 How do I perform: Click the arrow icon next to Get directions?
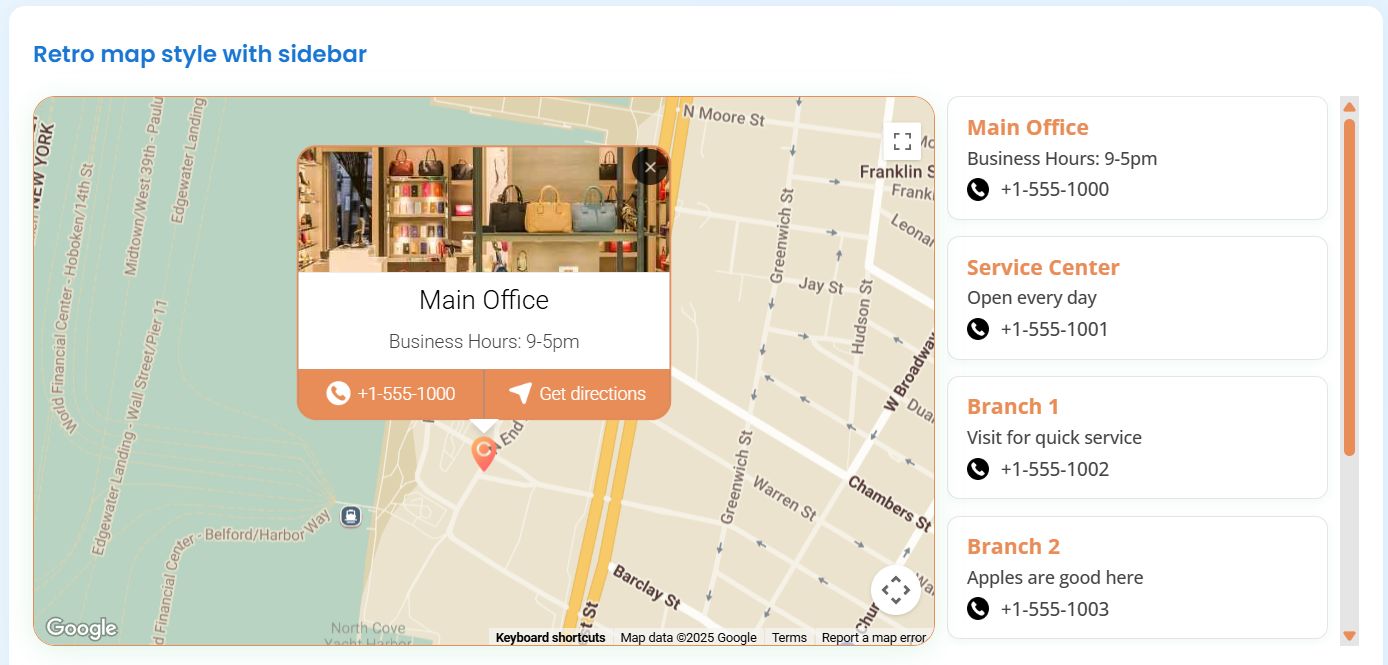point(520,394)
